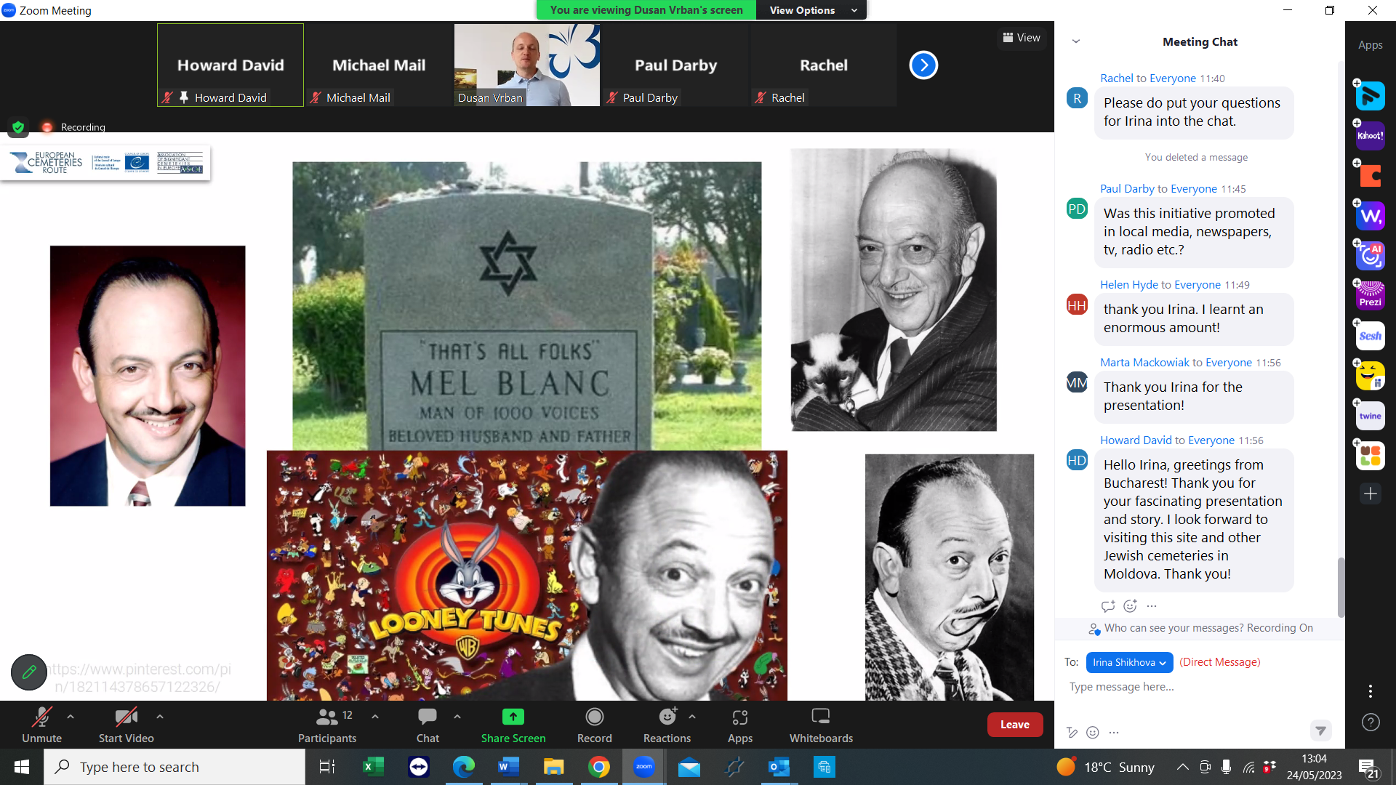Start your video
Screen dimensions: 1396x786
coord(126,722)
